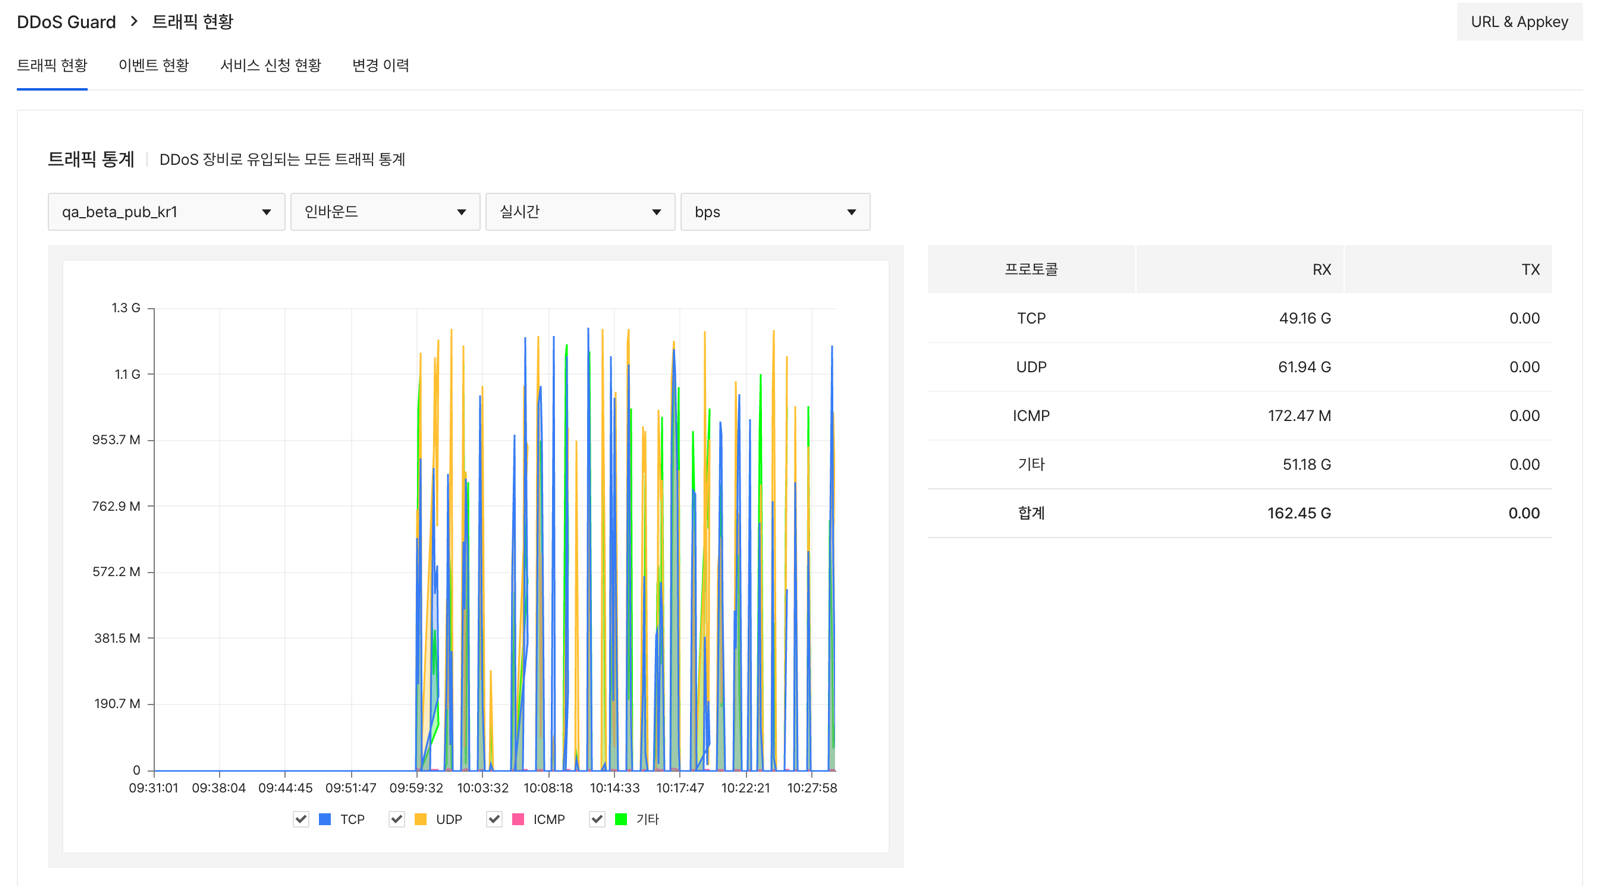Click the 10:27:58 x-axis time label

[x=812, y=788]
